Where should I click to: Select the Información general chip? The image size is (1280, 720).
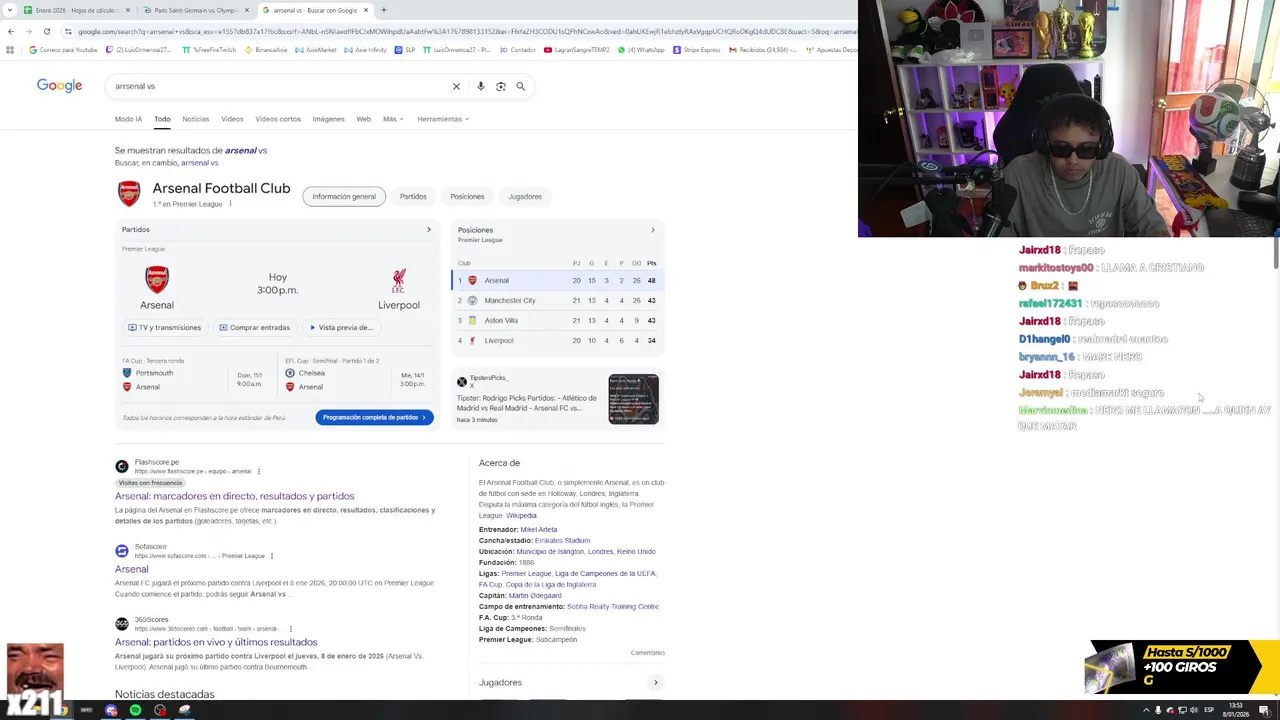[x=344, y=196]
